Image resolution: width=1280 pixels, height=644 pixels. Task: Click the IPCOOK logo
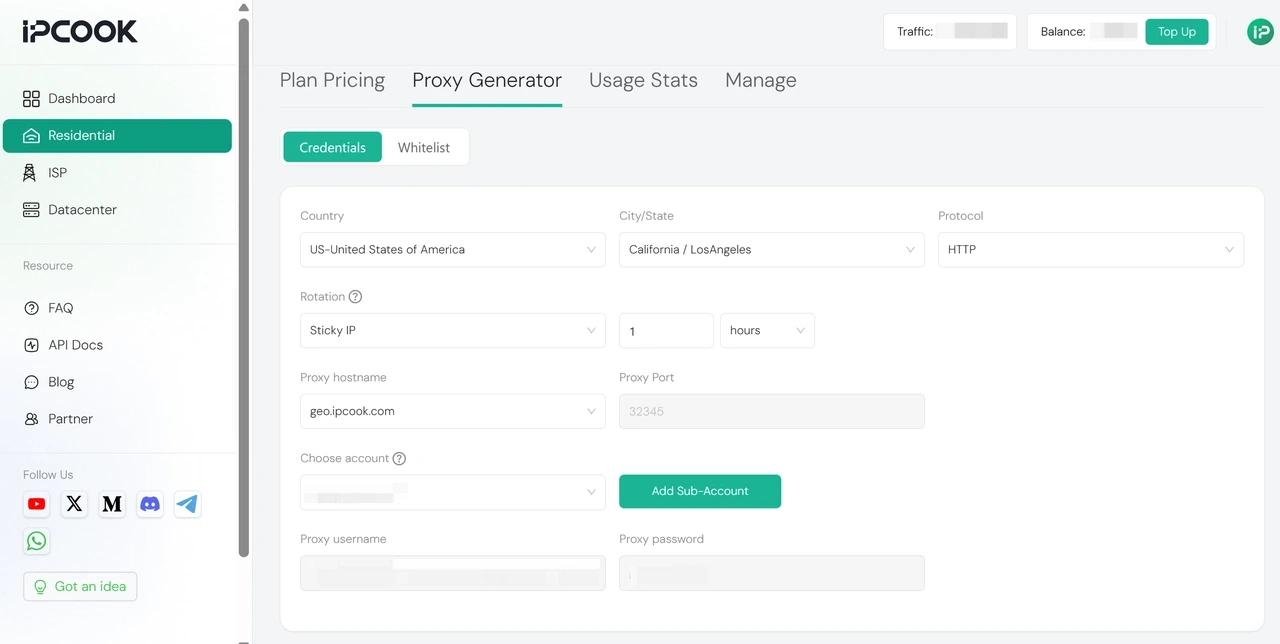pos(80,32)
